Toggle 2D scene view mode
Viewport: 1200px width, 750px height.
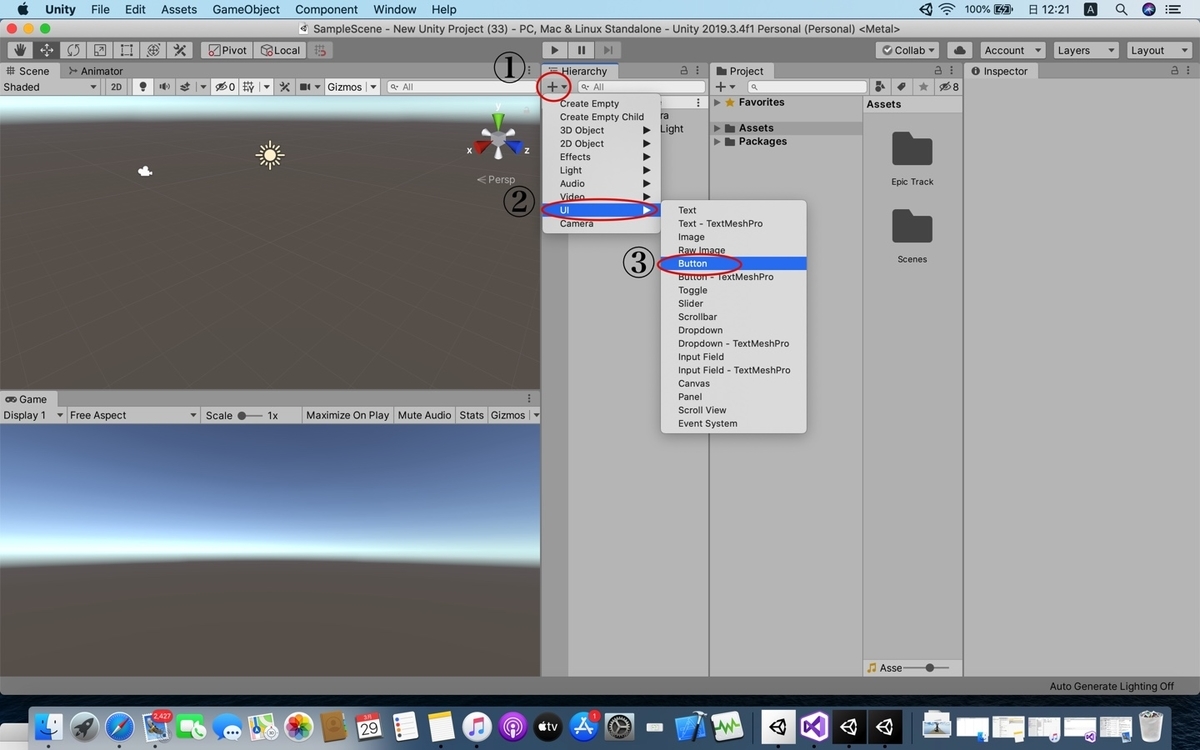tap(116, 87)
